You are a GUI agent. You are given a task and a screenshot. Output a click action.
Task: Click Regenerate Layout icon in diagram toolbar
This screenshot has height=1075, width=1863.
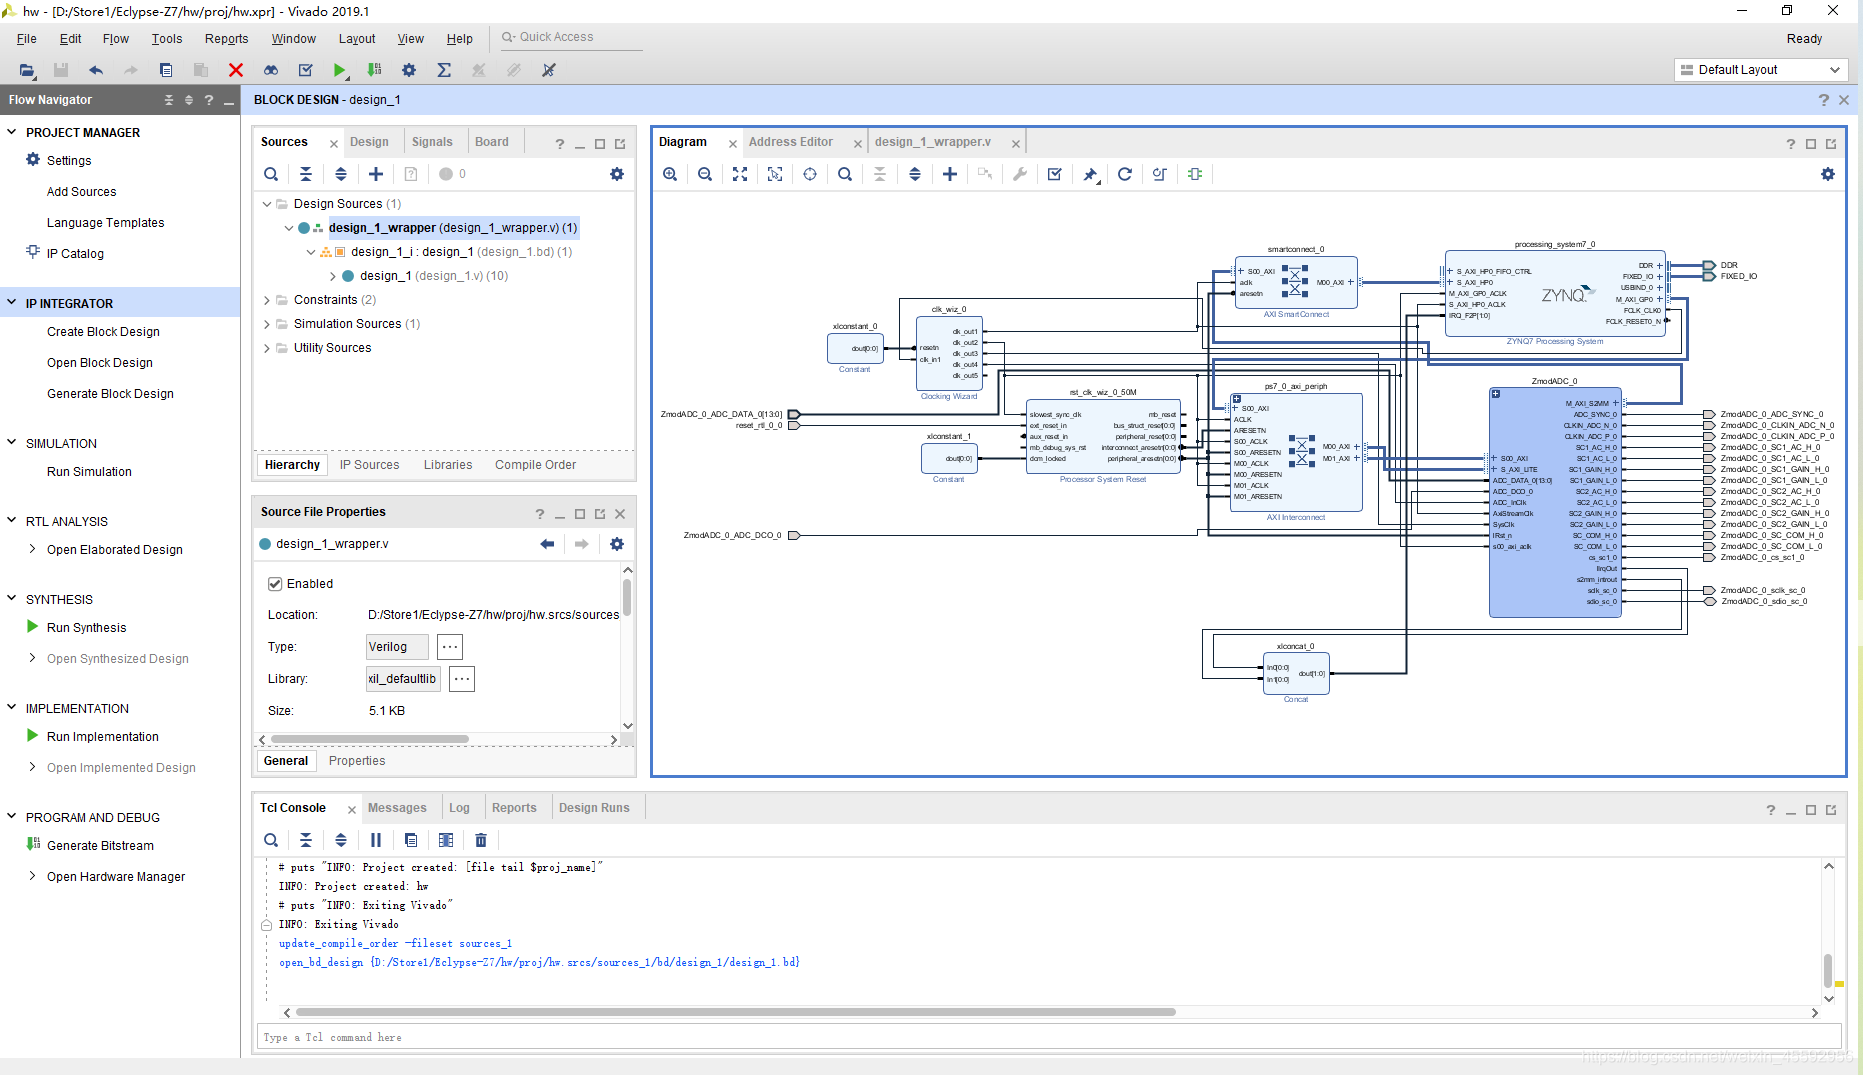click(1125, 174)
